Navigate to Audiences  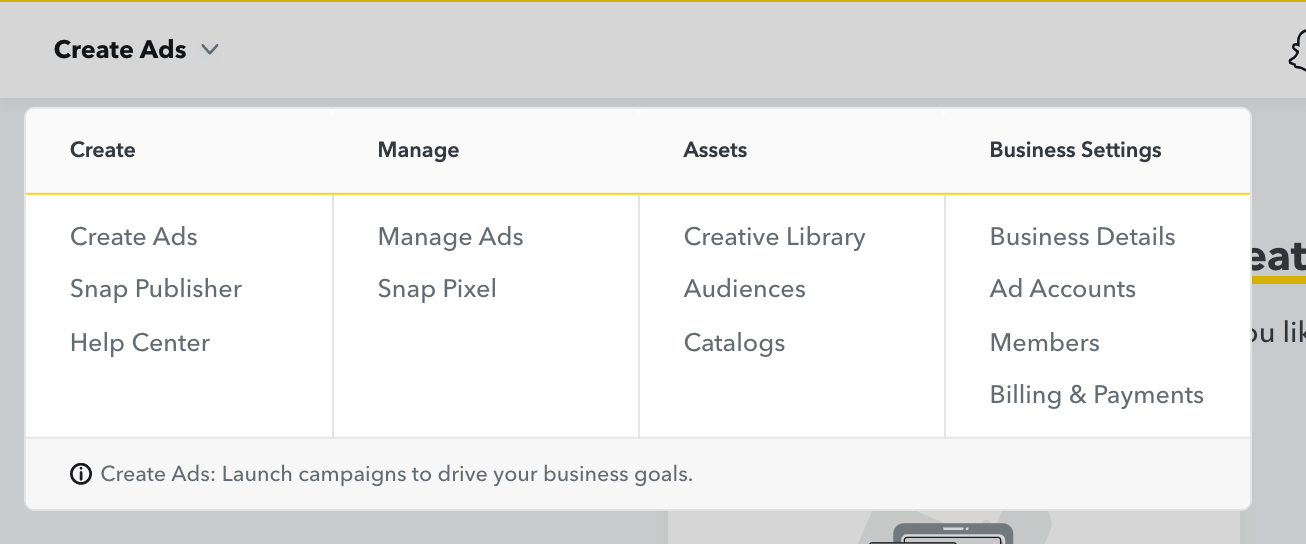744,289
